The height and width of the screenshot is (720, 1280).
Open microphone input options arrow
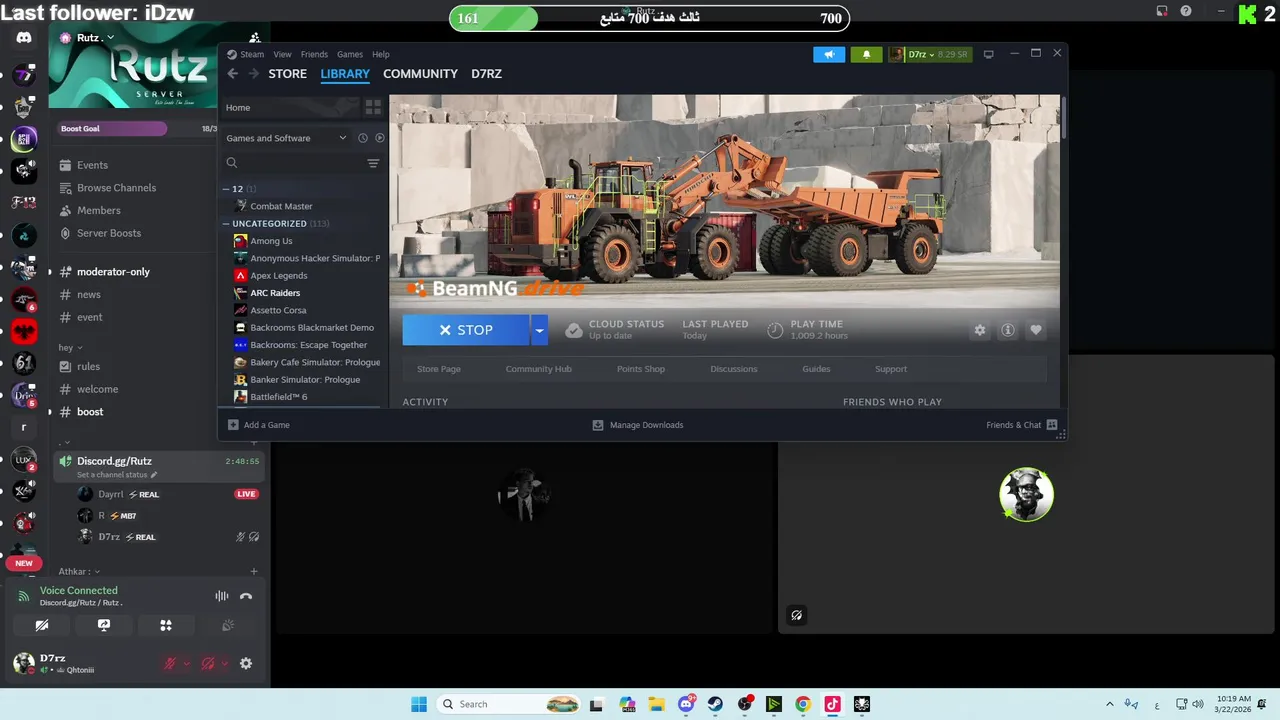click(x=186, y=663)
